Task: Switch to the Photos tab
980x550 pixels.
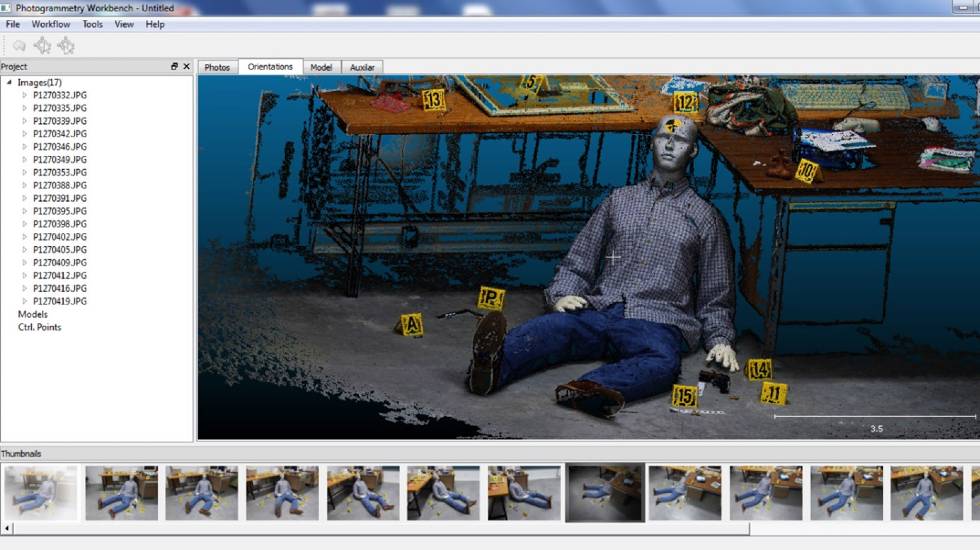Action: click(217, 67)
